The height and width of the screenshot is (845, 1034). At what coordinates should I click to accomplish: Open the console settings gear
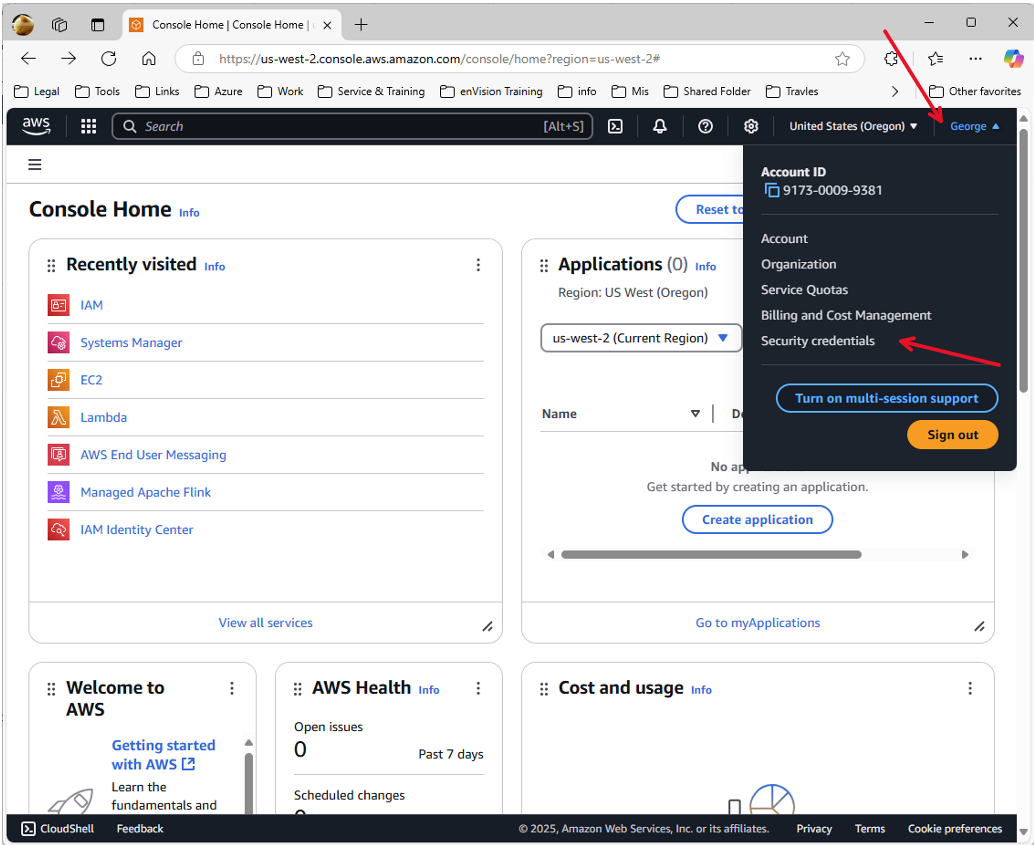(x=750, y=126)
